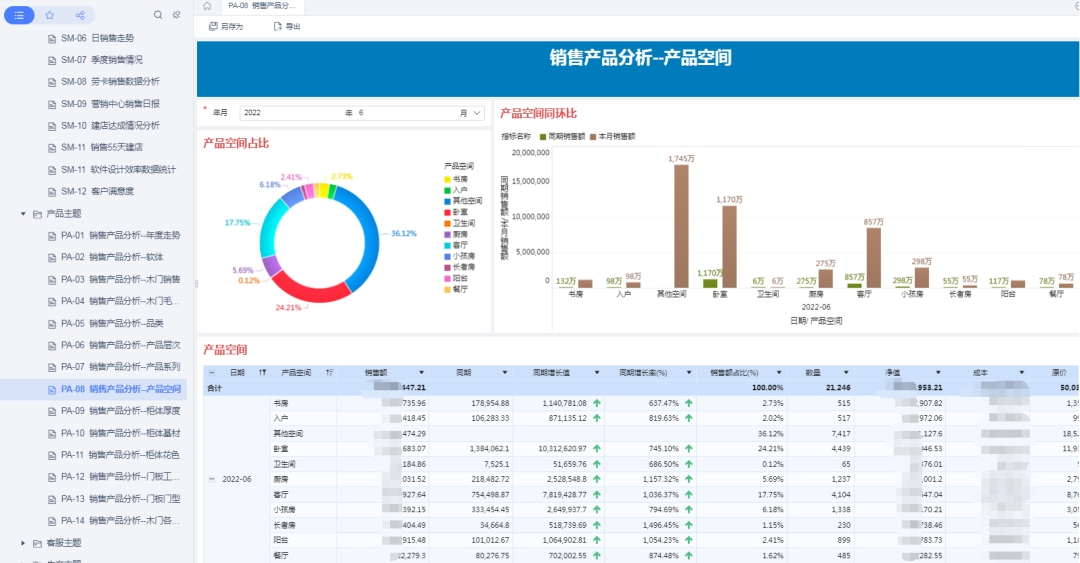The image size is (1080, 563).
Task: Collapse the 2022-06 row group
Action: (x=211, y=479)
